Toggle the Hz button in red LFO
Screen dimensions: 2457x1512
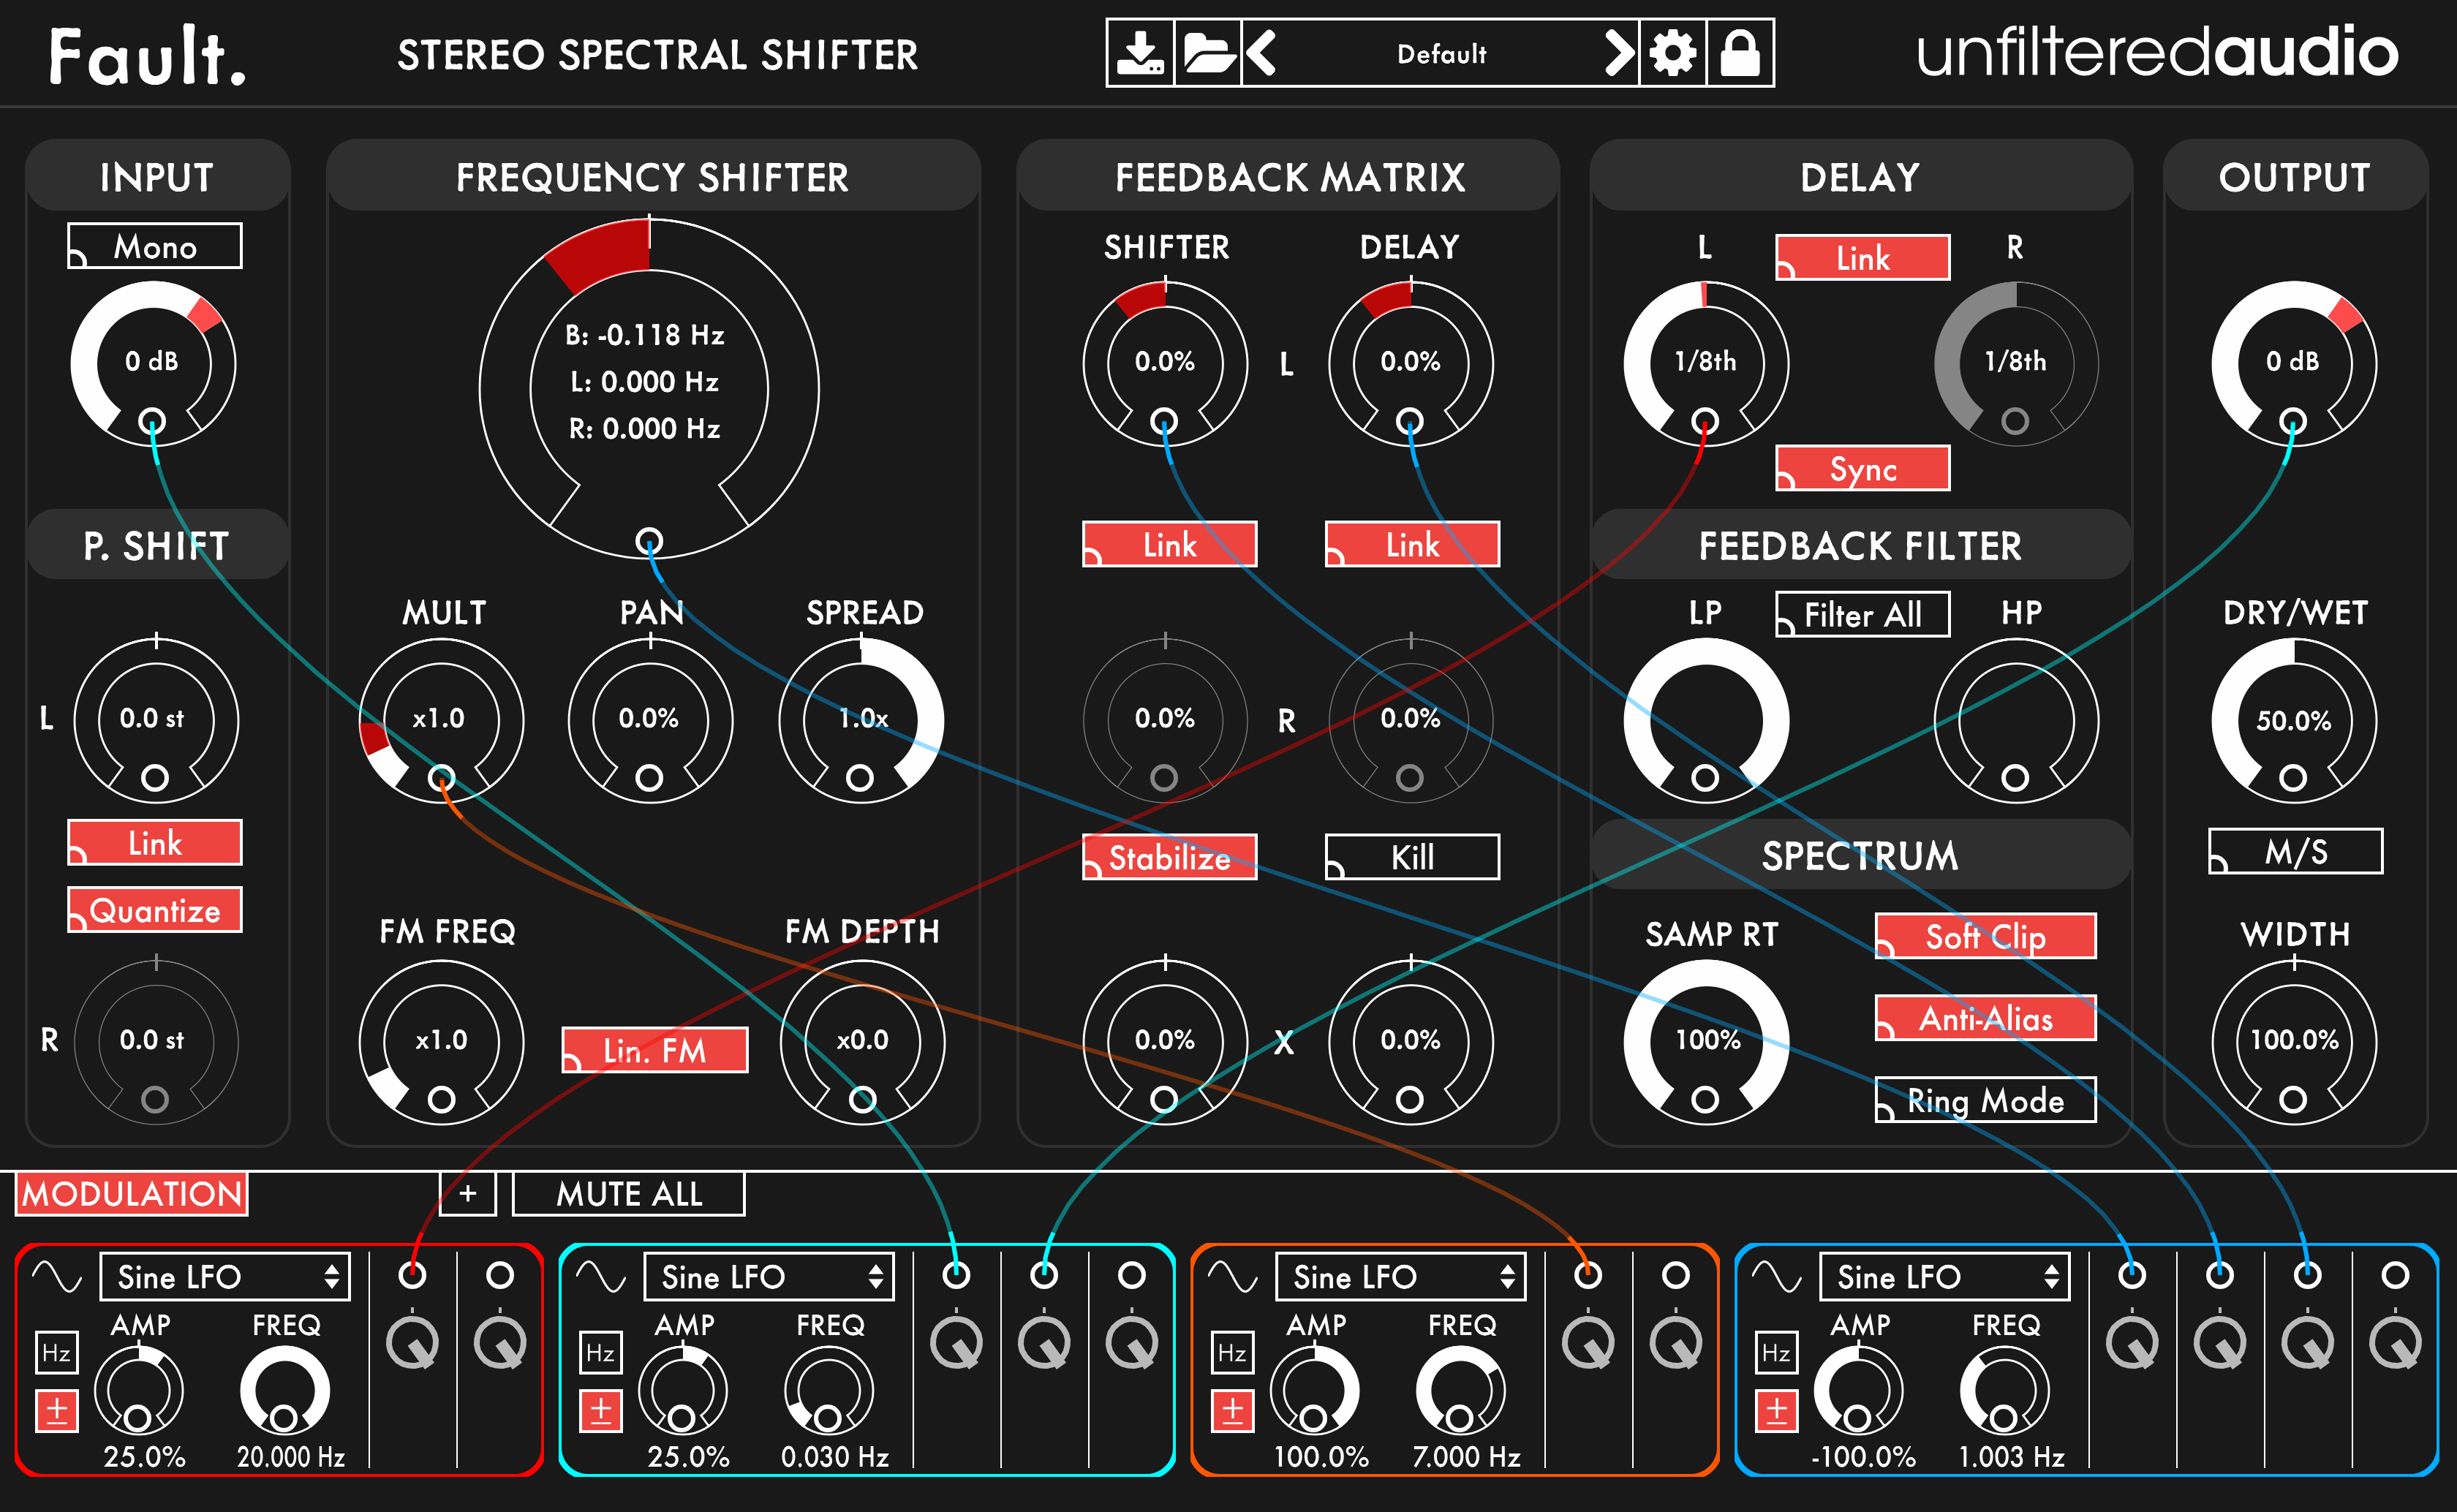tap(56, 1353)
